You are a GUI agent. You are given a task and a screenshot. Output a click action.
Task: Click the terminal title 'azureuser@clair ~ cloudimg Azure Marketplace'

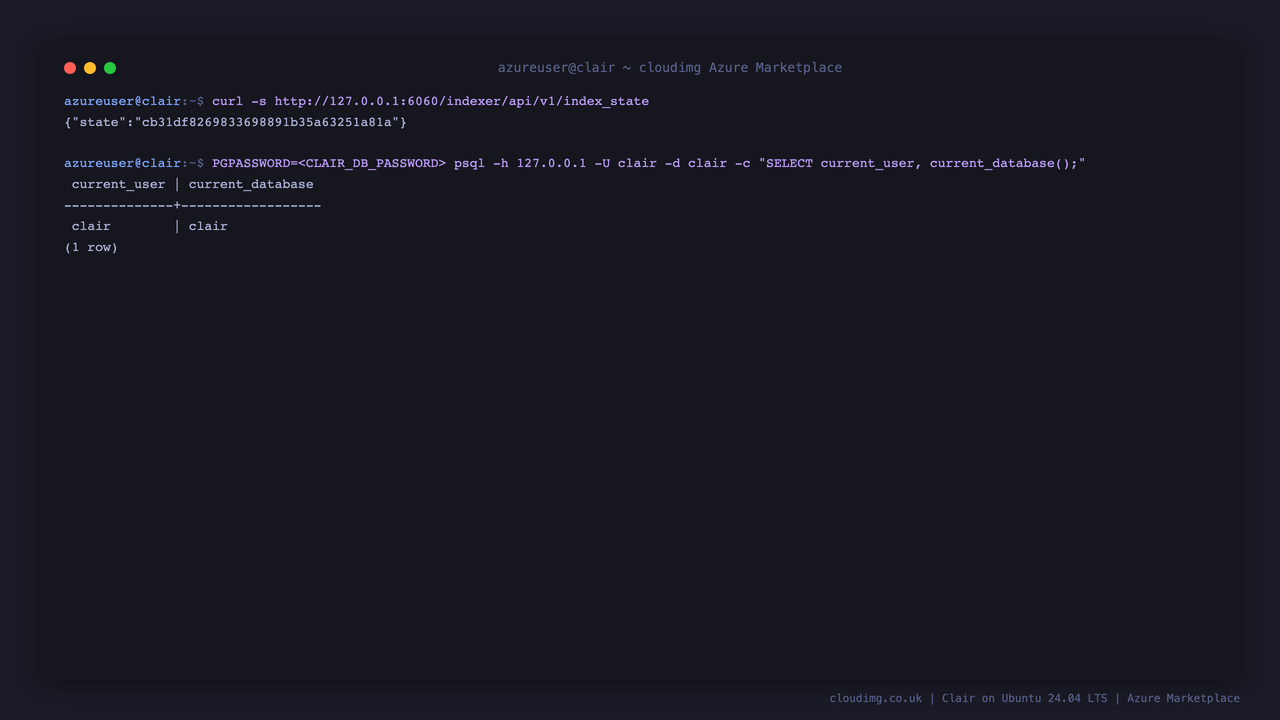coord(670,68)
